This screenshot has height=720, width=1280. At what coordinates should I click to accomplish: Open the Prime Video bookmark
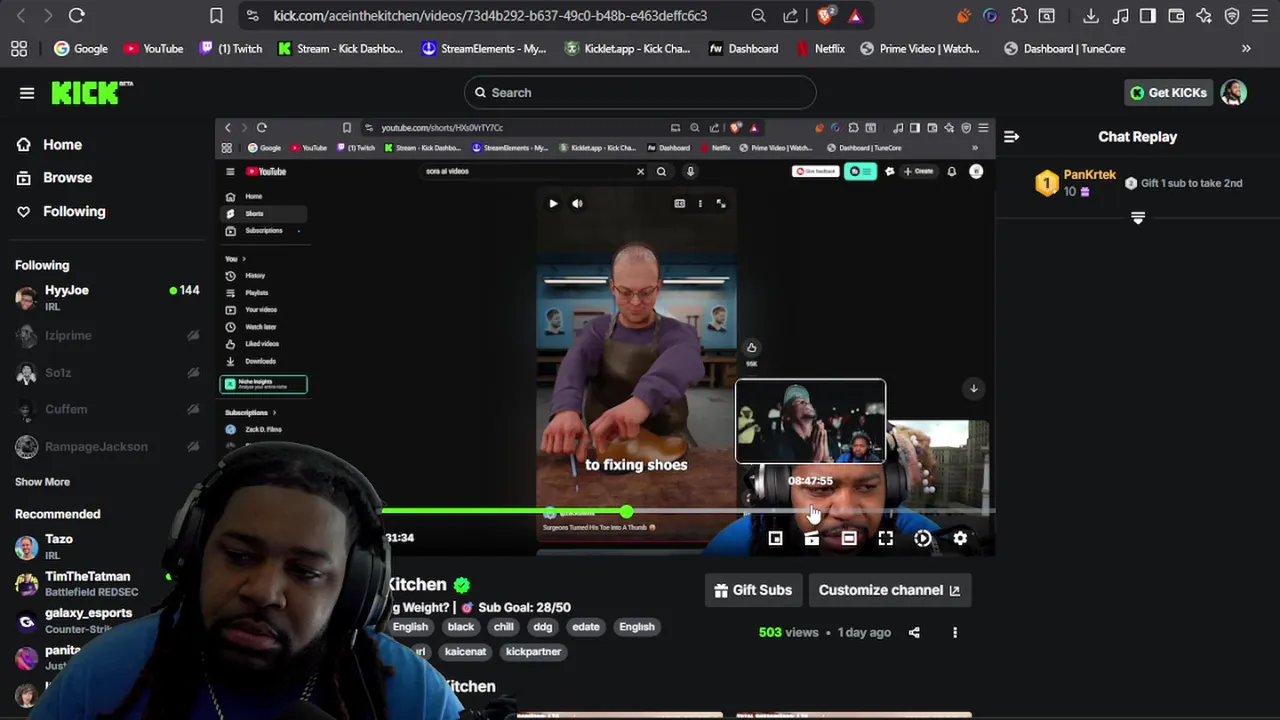pyautogui.click(x=919, y=48)
